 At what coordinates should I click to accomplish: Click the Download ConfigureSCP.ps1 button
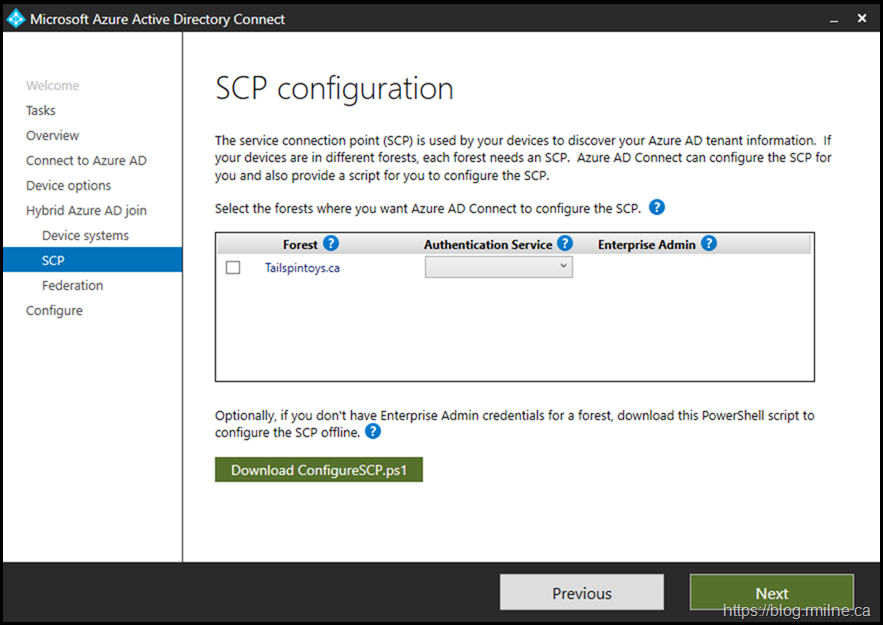[319, 470]
